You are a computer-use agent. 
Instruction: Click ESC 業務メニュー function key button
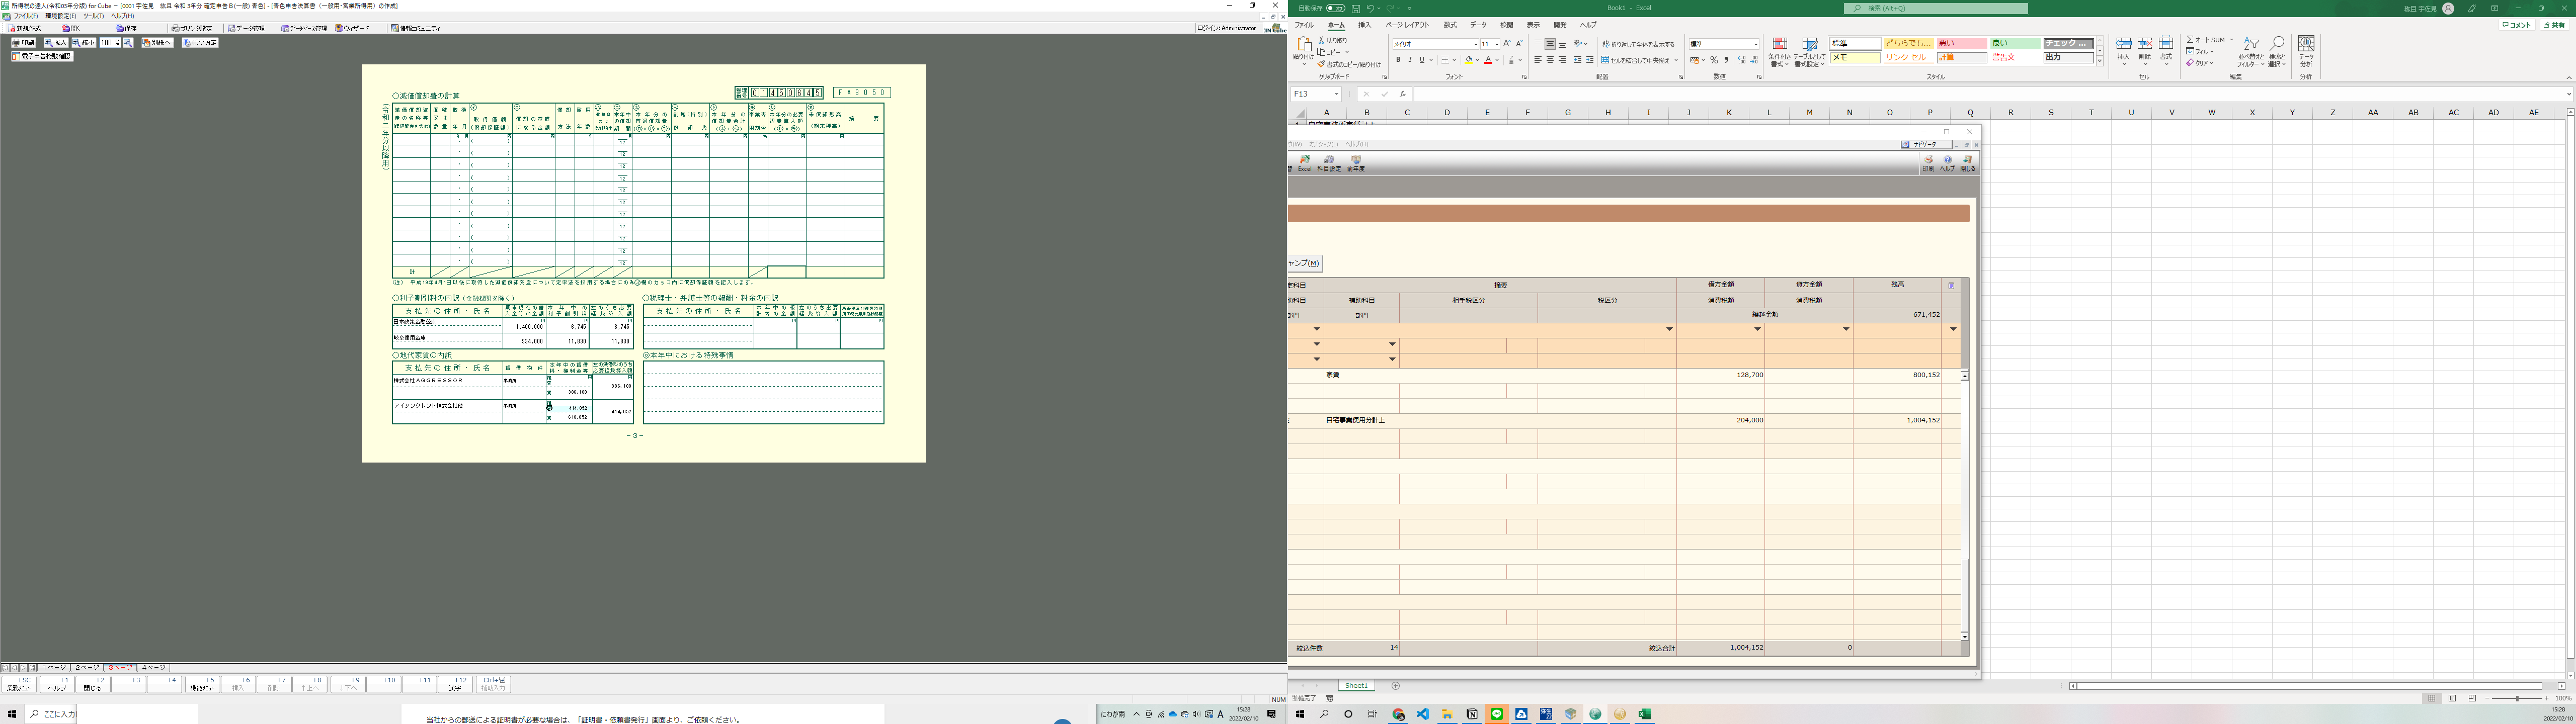click(19, 684)
